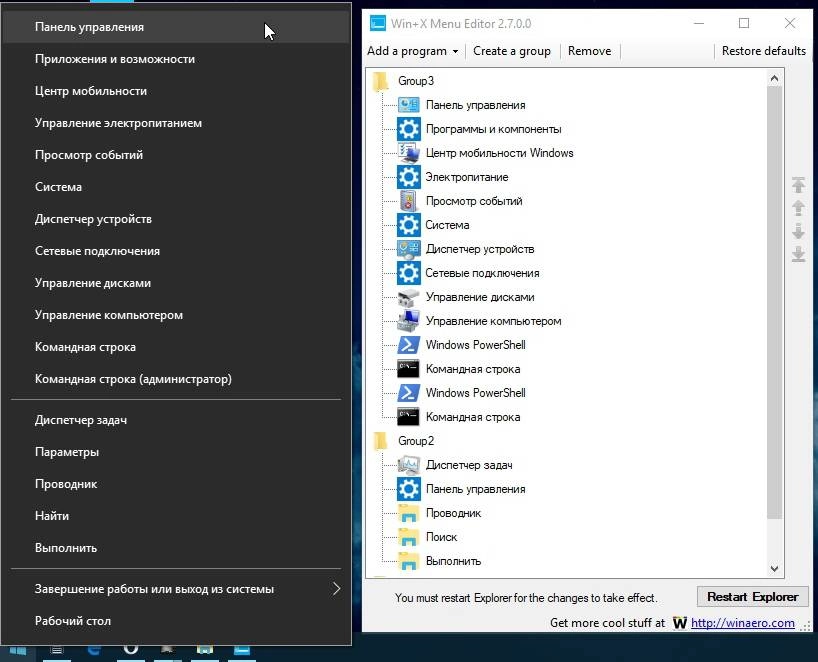Move selected item to bottom with the arrow

tap(798, 254)
